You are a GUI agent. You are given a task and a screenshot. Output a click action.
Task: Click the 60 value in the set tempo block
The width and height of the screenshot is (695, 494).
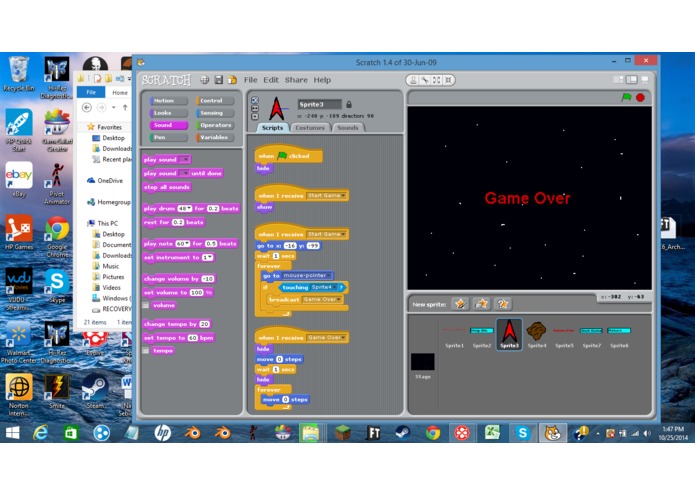pos(192,338)
